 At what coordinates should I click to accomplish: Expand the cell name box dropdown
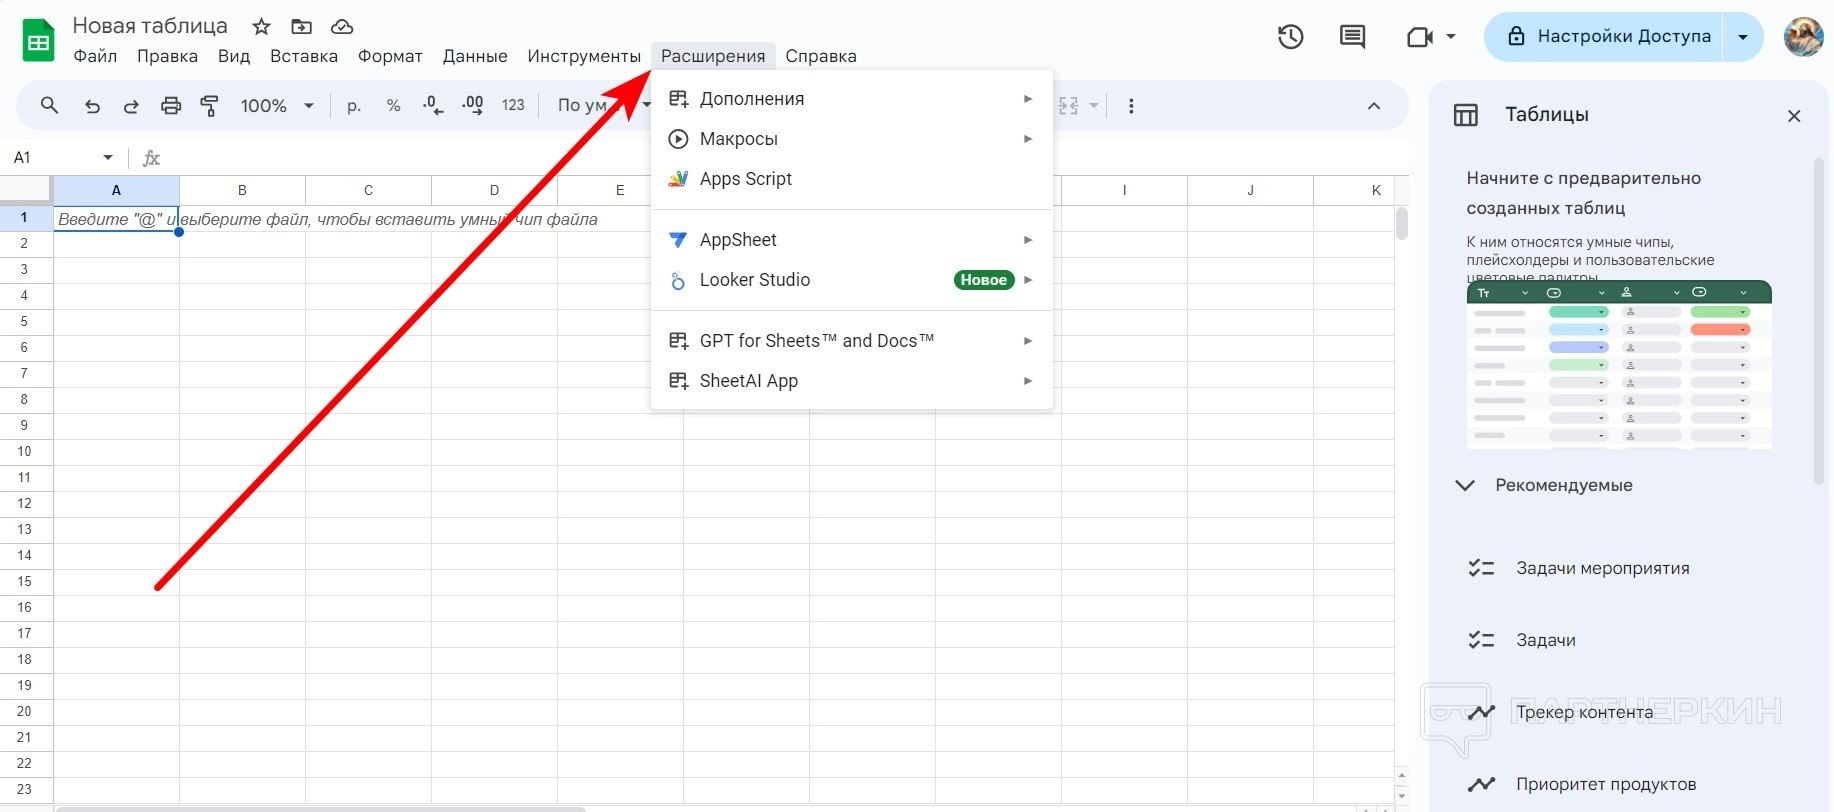click(x=108, y=158)
